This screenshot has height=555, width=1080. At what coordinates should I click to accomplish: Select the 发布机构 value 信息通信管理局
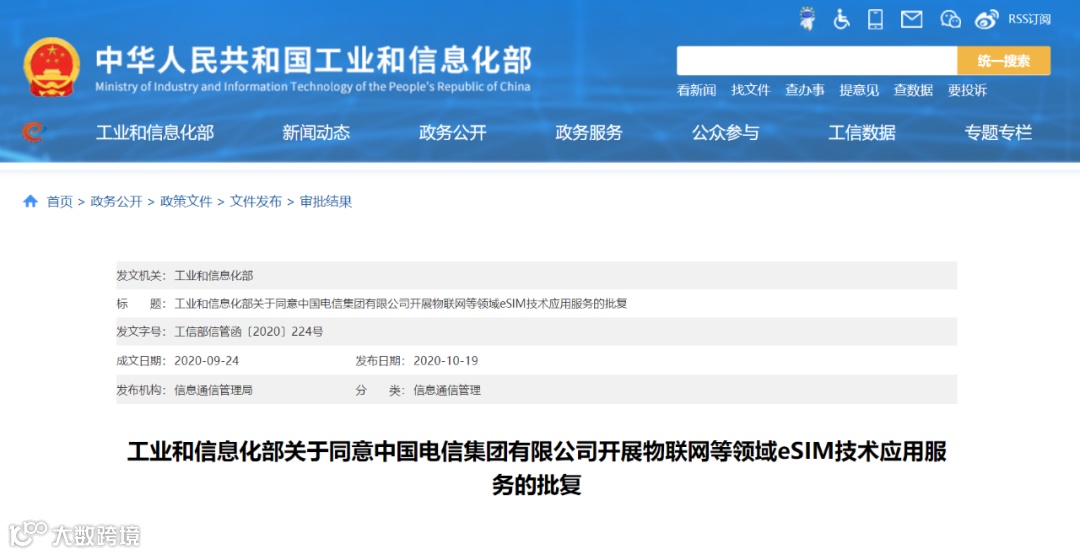[x=214, y=390]
